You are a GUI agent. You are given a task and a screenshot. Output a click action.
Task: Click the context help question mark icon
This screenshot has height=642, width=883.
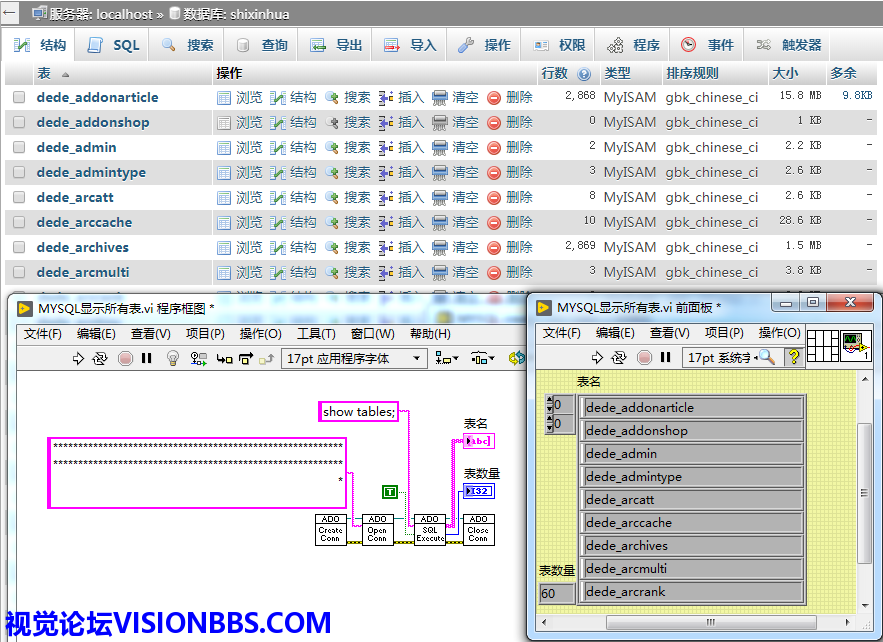794,357
